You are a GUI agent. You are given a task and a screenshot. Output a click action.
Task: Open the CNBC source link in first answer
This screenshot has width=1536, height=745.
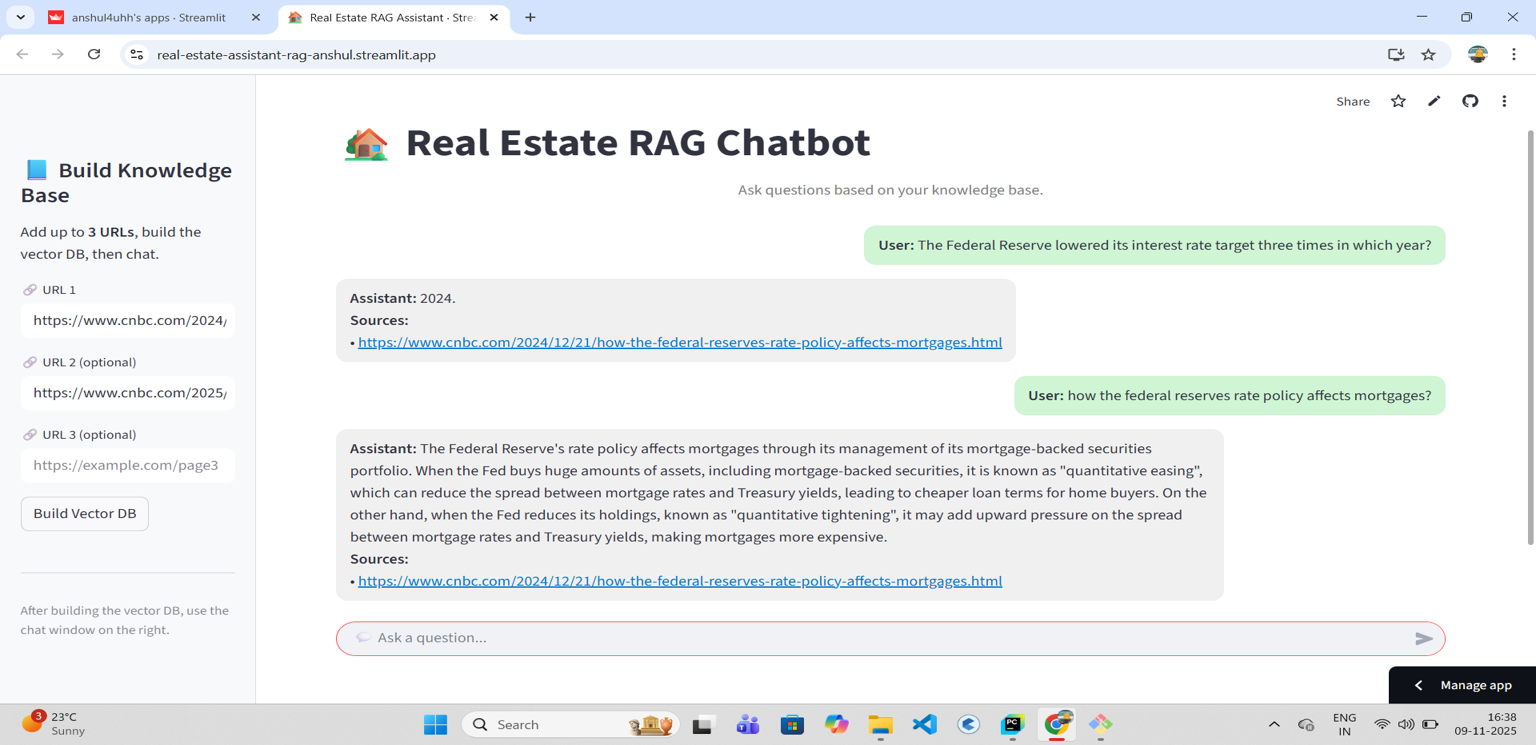pyautogui.click(x=679, y=342)
